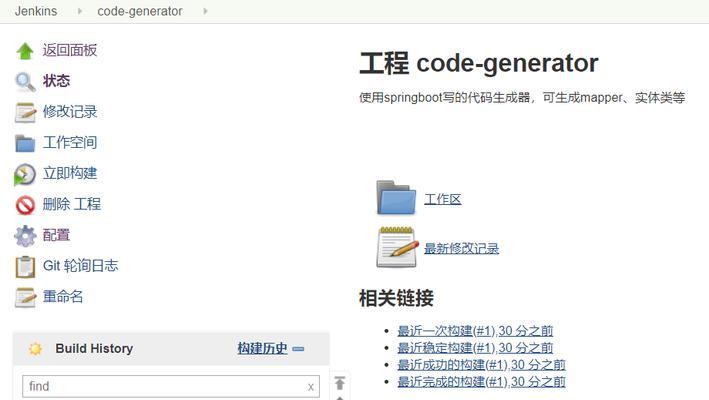Screen dimensions: 709x400
Task: Open 修改记录 in the sidebar
Action: 70,112
